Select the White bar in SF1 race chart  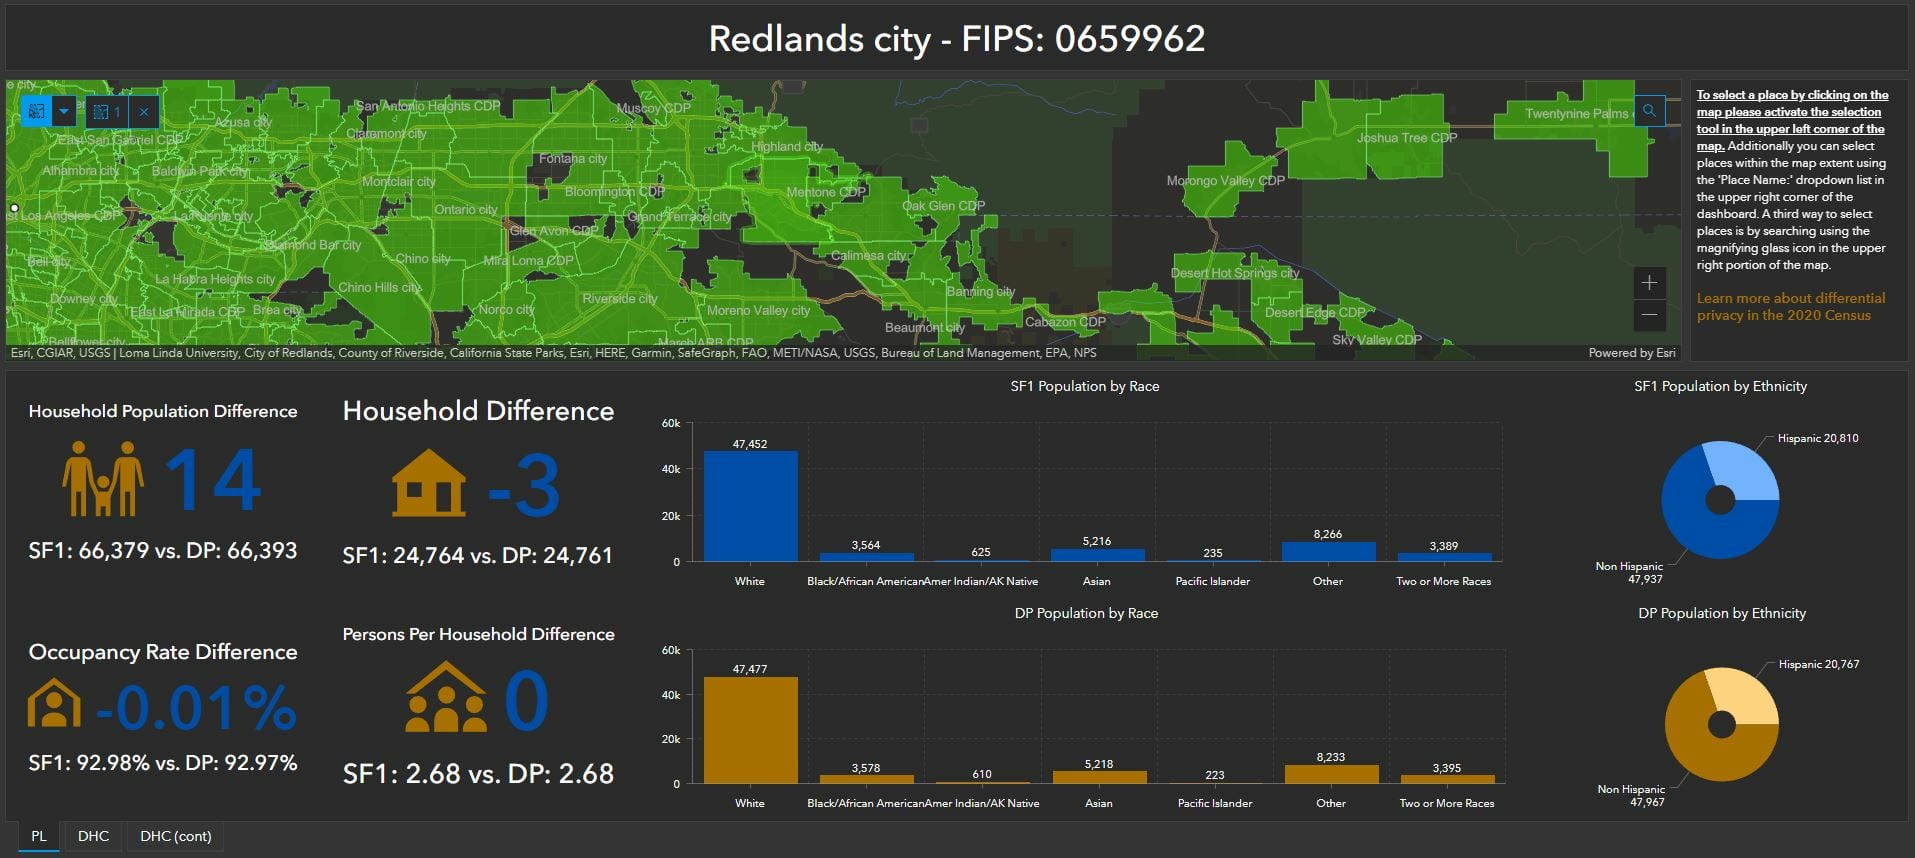click(x=750, y=506)
